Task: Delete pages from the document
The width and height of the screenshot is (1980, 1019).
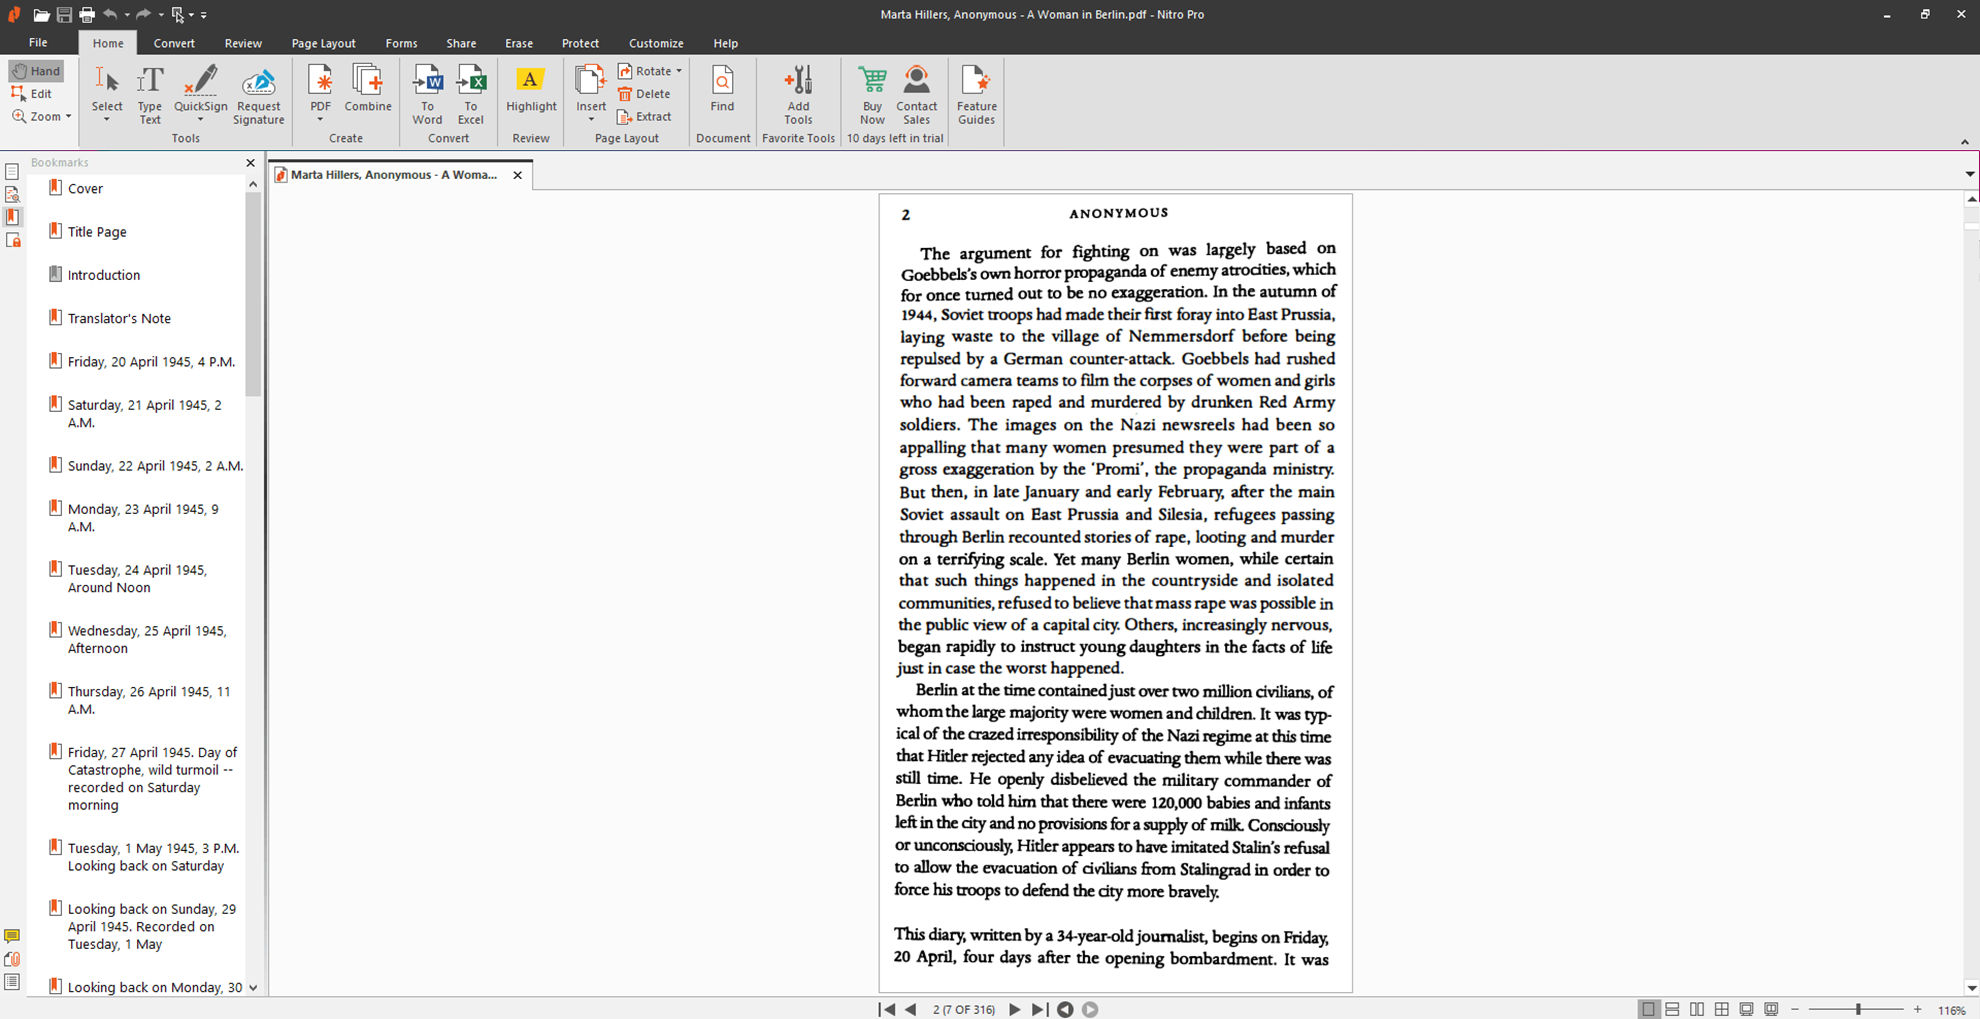Action: [x=644, y=94]
